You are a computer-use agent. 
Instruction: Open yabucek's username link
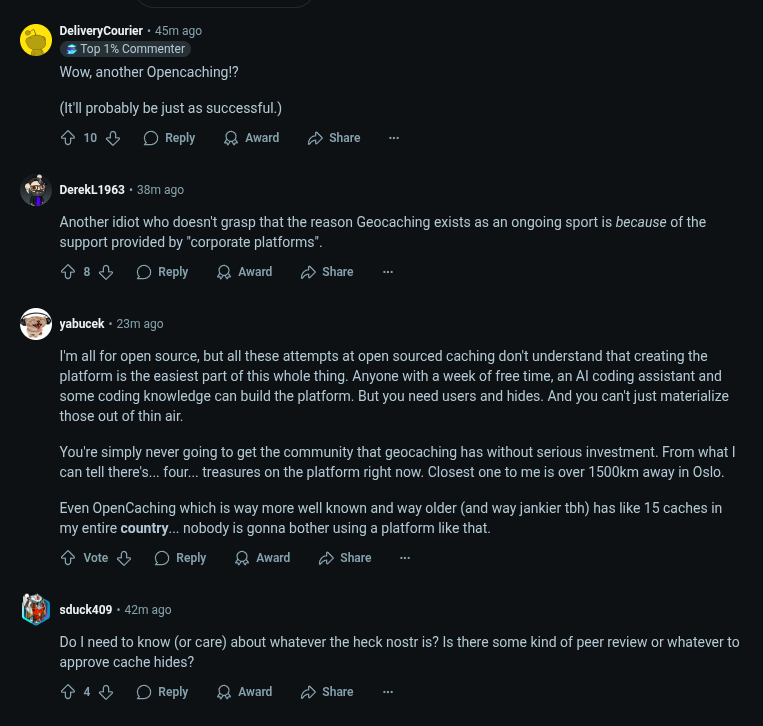coord(82,324)
